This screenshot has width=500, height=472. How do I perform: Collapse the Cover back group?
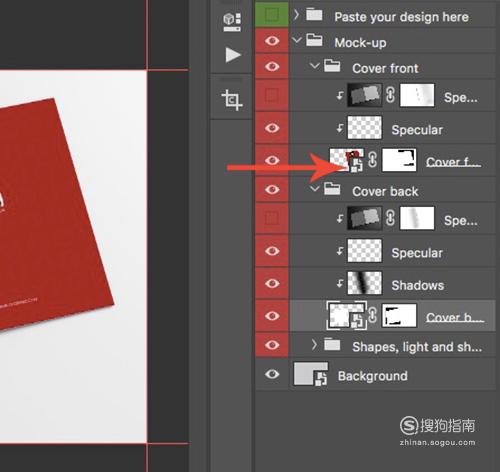pyautogui.click(x=314, y=189)
